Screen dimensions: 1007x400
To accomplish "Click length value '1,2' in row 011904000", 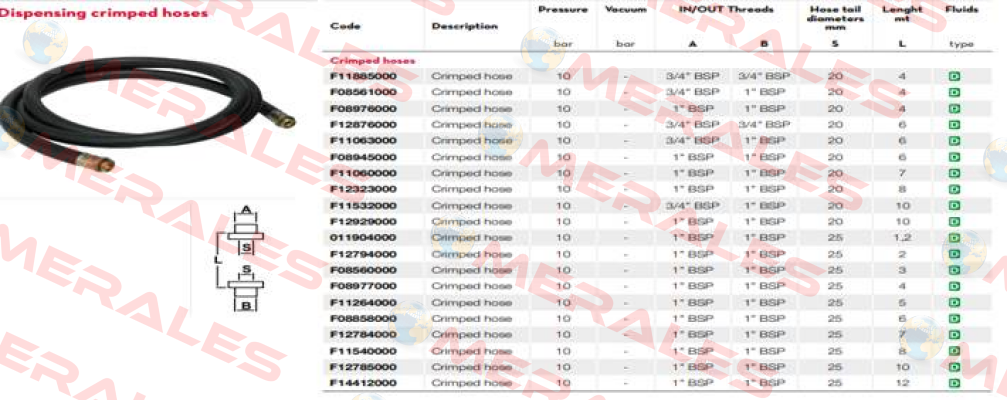I will click(902, 238).
